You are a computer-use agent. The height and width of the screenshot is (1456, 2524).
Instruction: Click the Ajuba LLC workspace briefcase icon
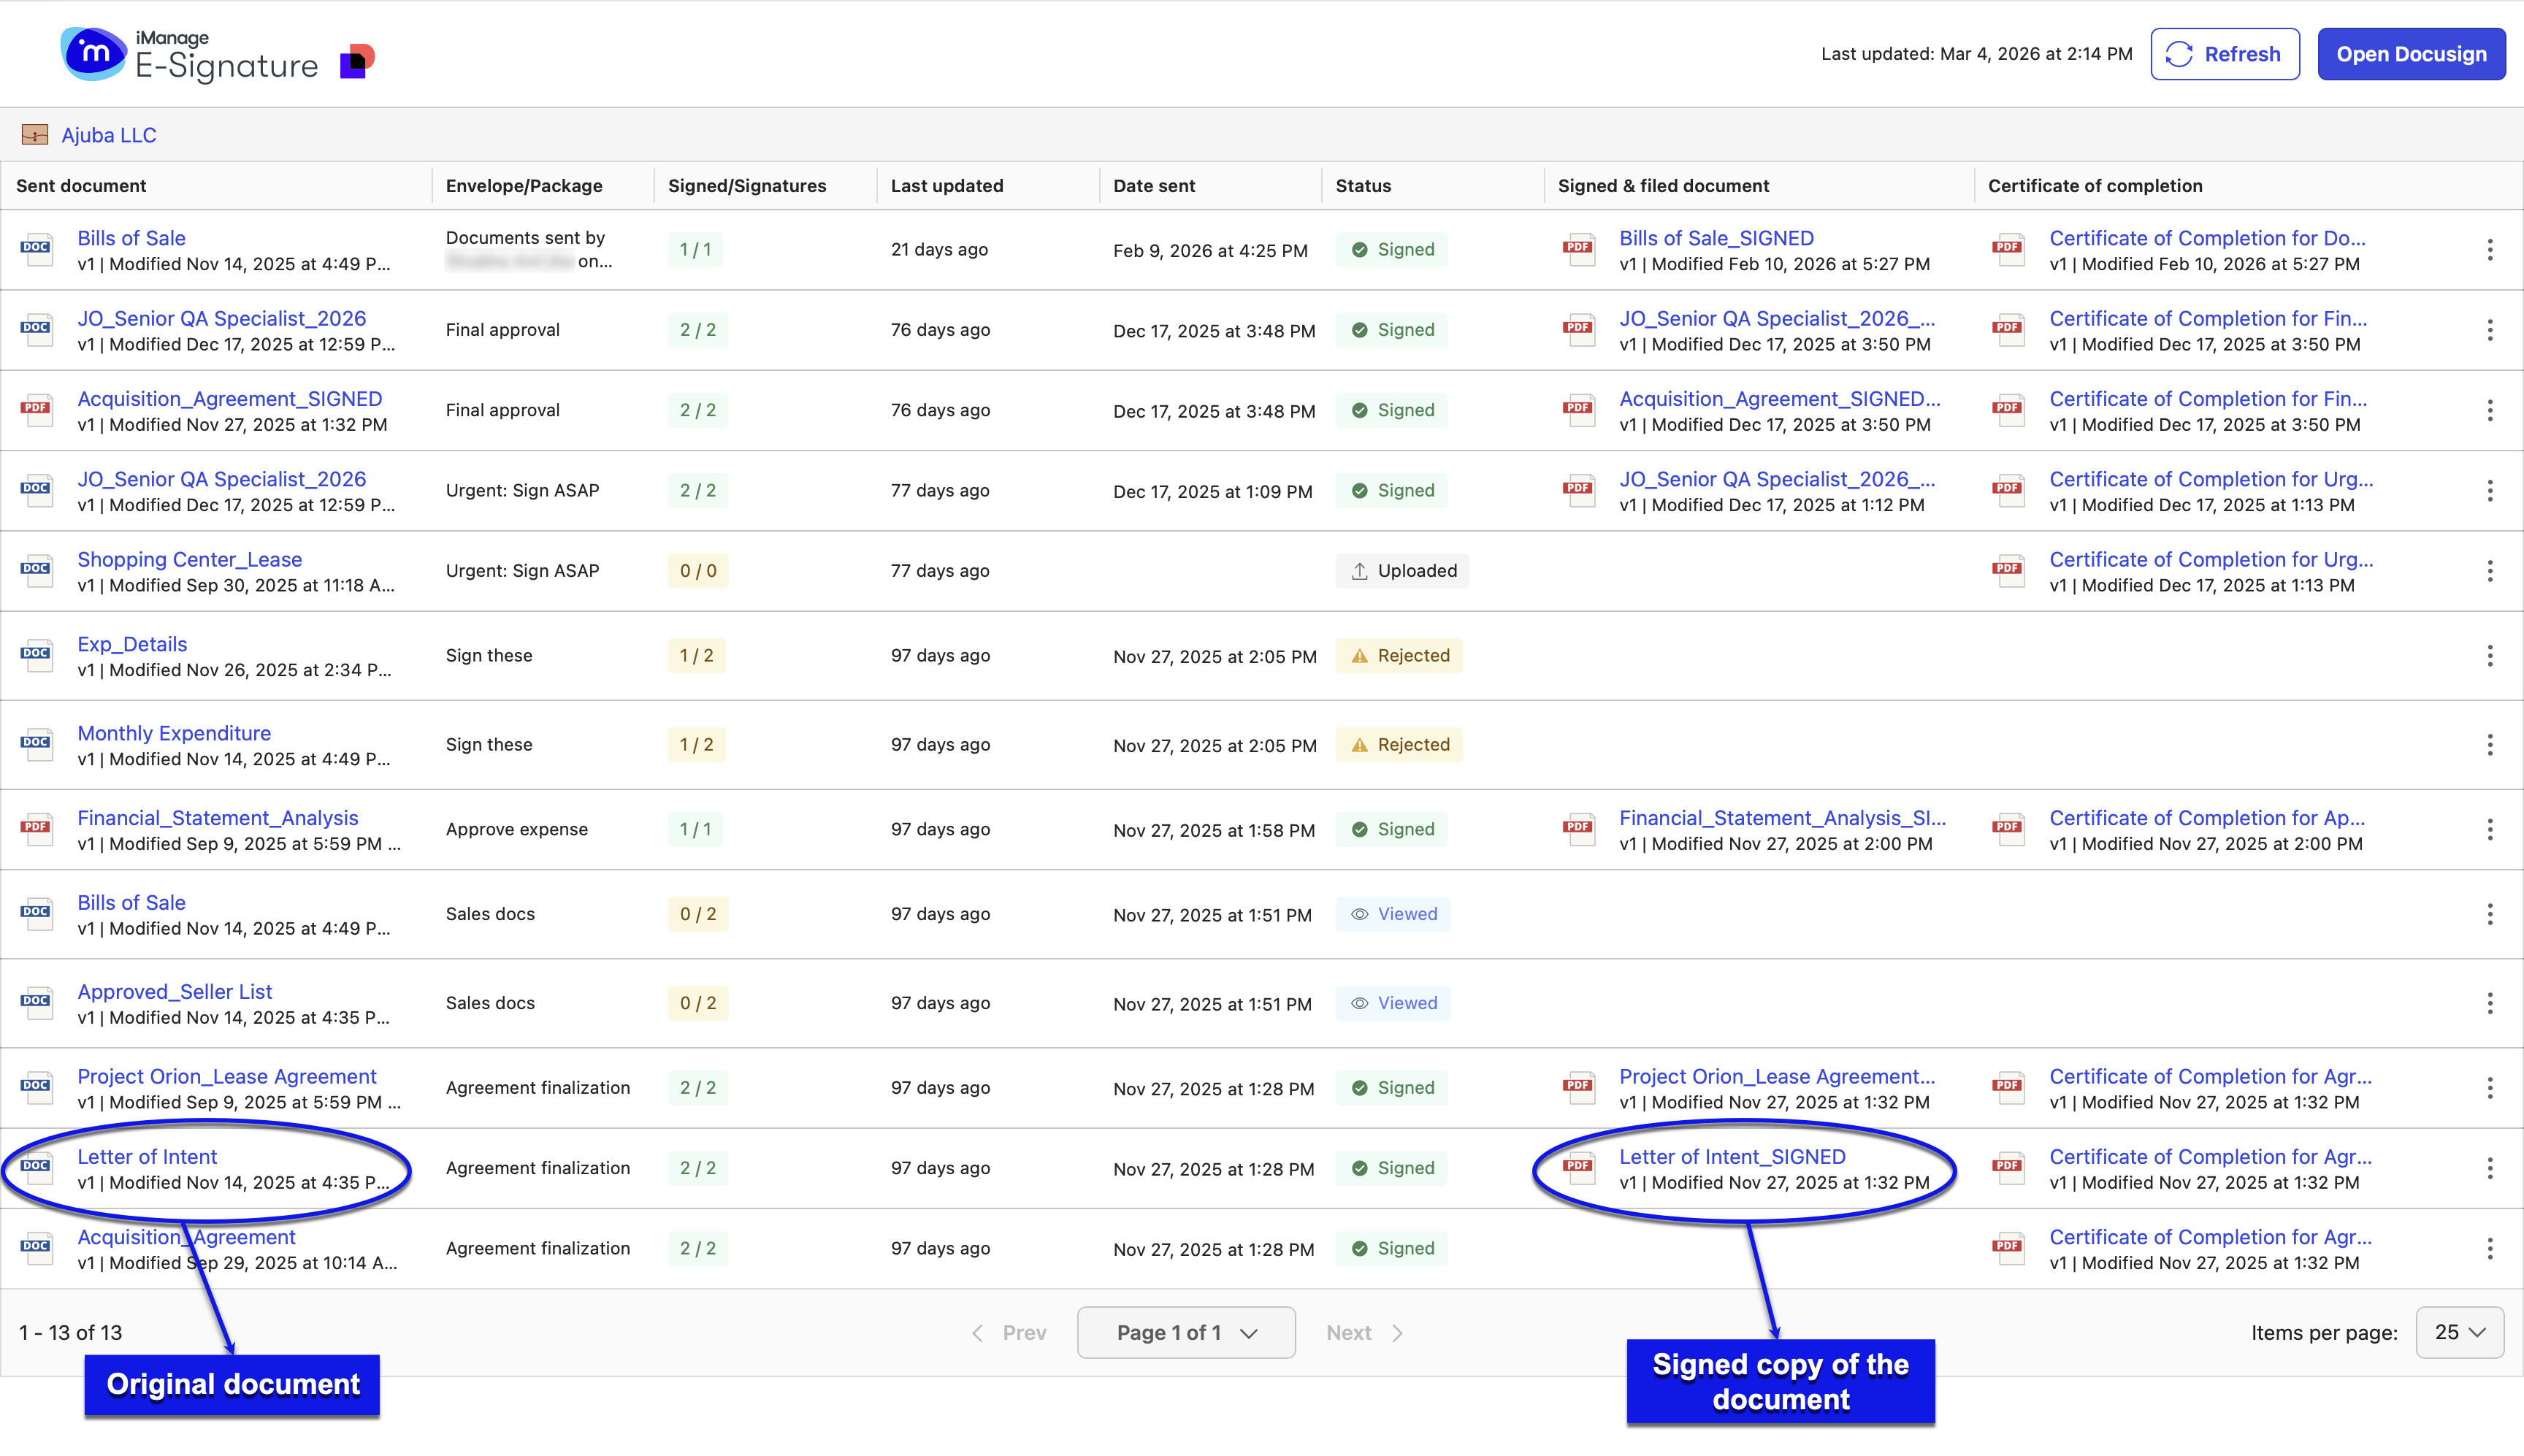[35, 135]
